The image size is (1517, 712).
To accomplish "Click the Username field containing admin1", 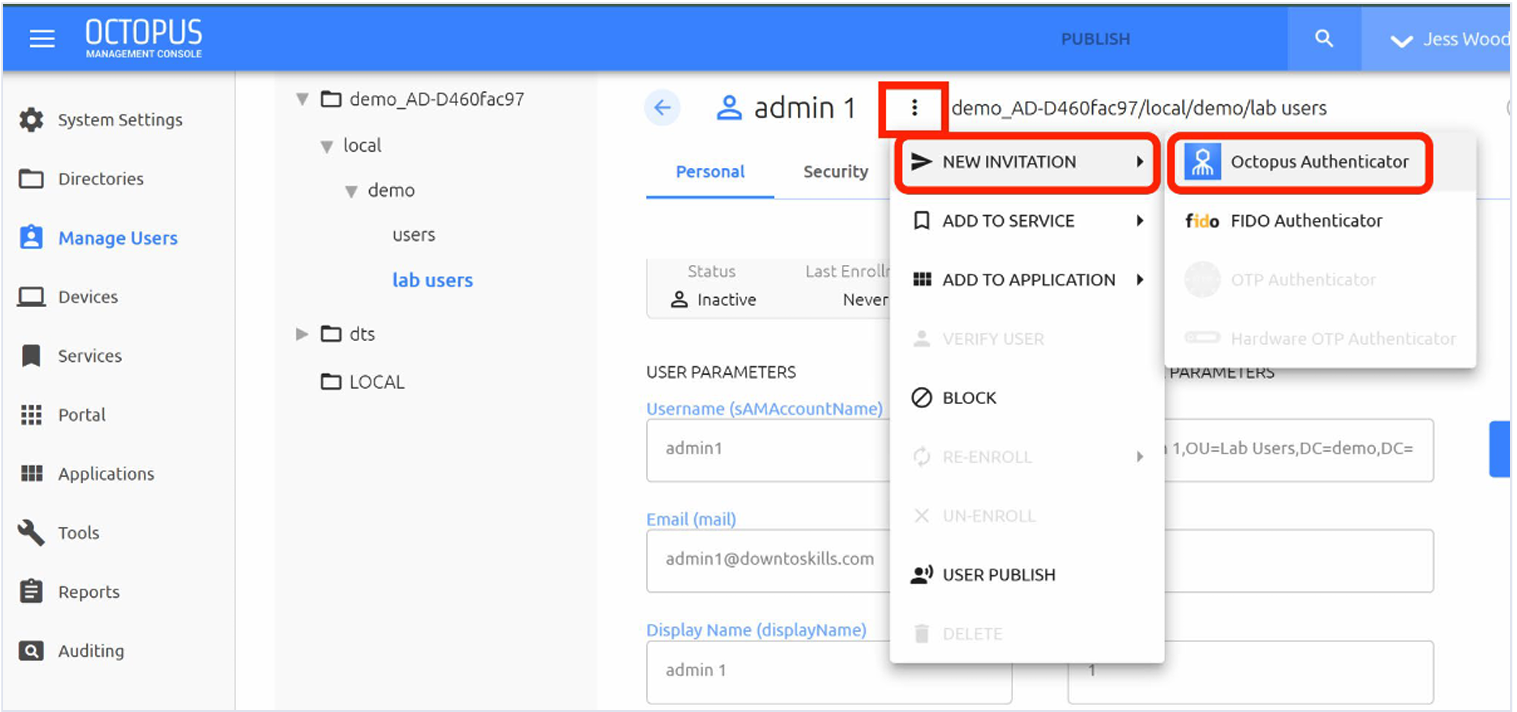I will (x=768, y=449).
